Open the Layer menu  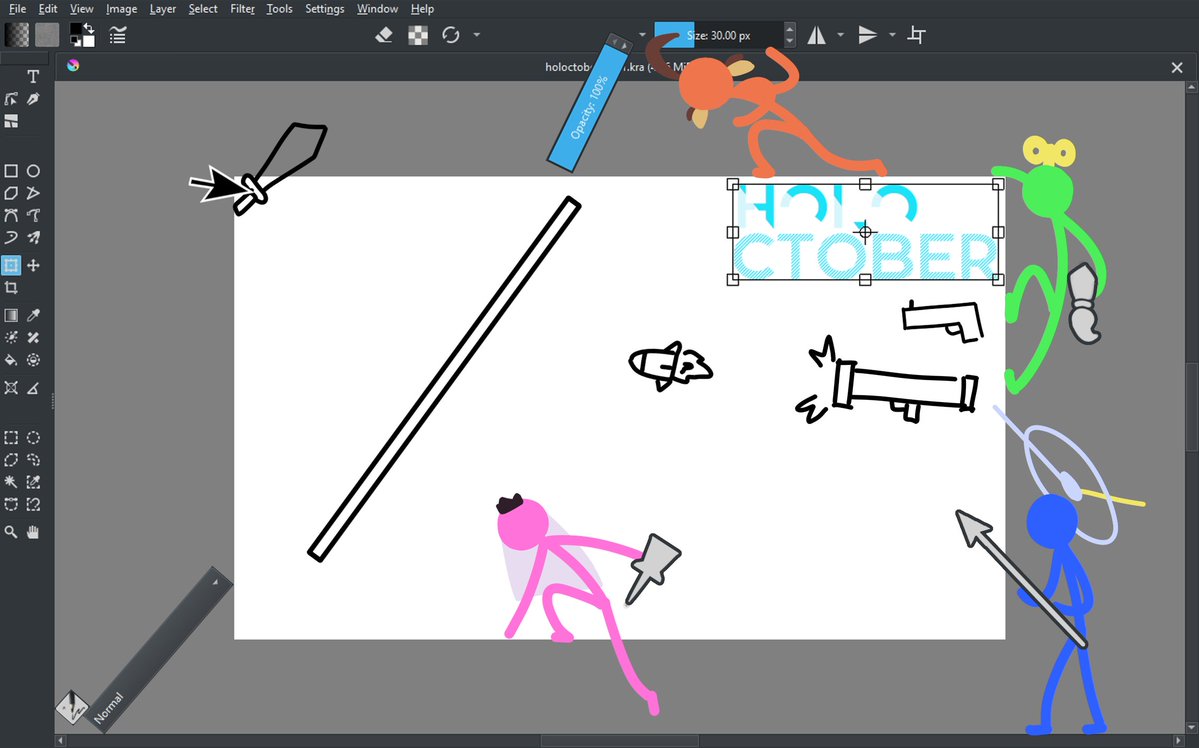[x=162, y=8]
